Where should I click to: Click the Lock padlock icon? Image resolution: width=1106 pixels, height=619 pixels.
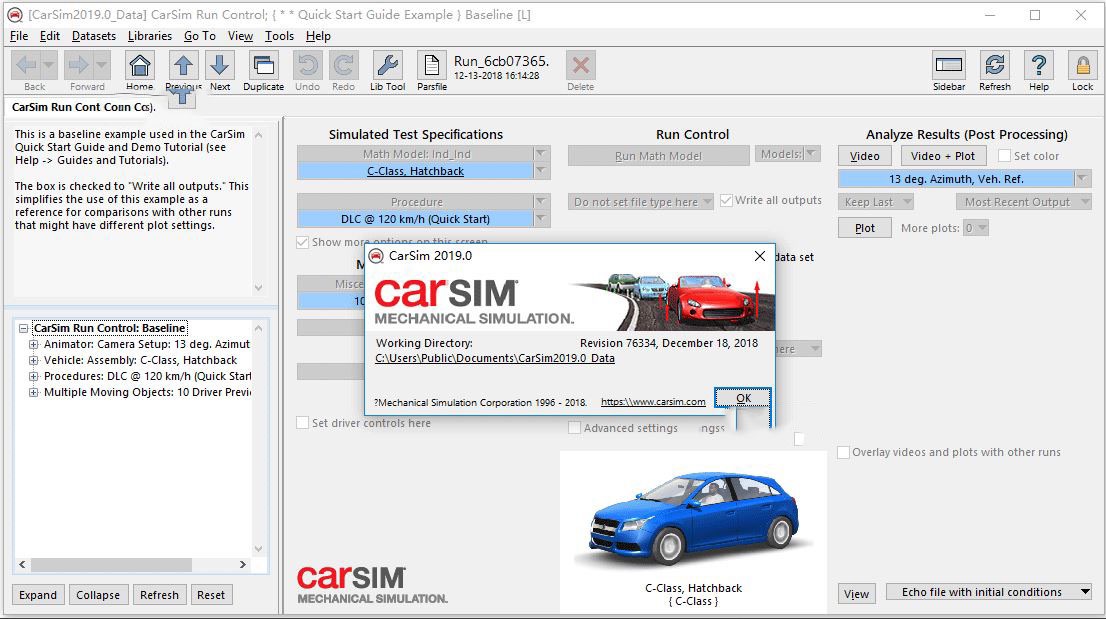(1082, 67)
